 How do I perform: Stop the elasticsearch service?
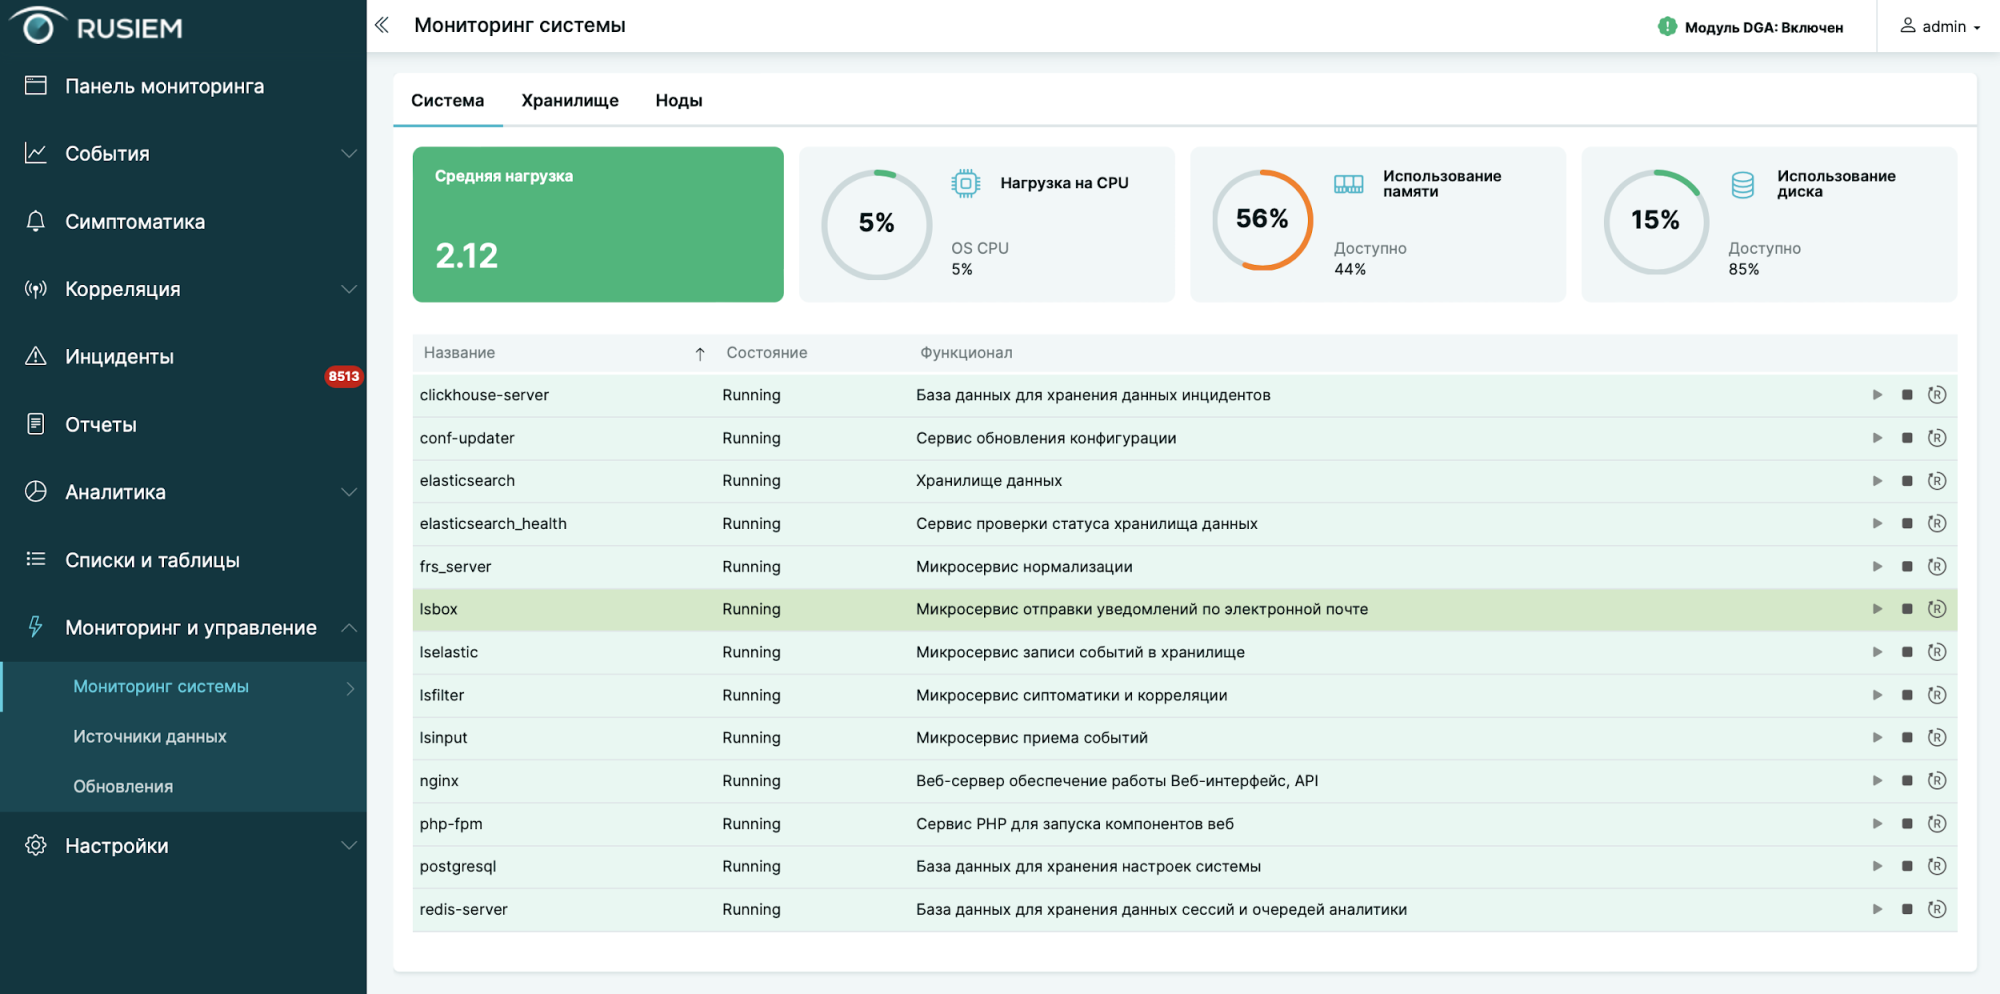coord(1907,481)
